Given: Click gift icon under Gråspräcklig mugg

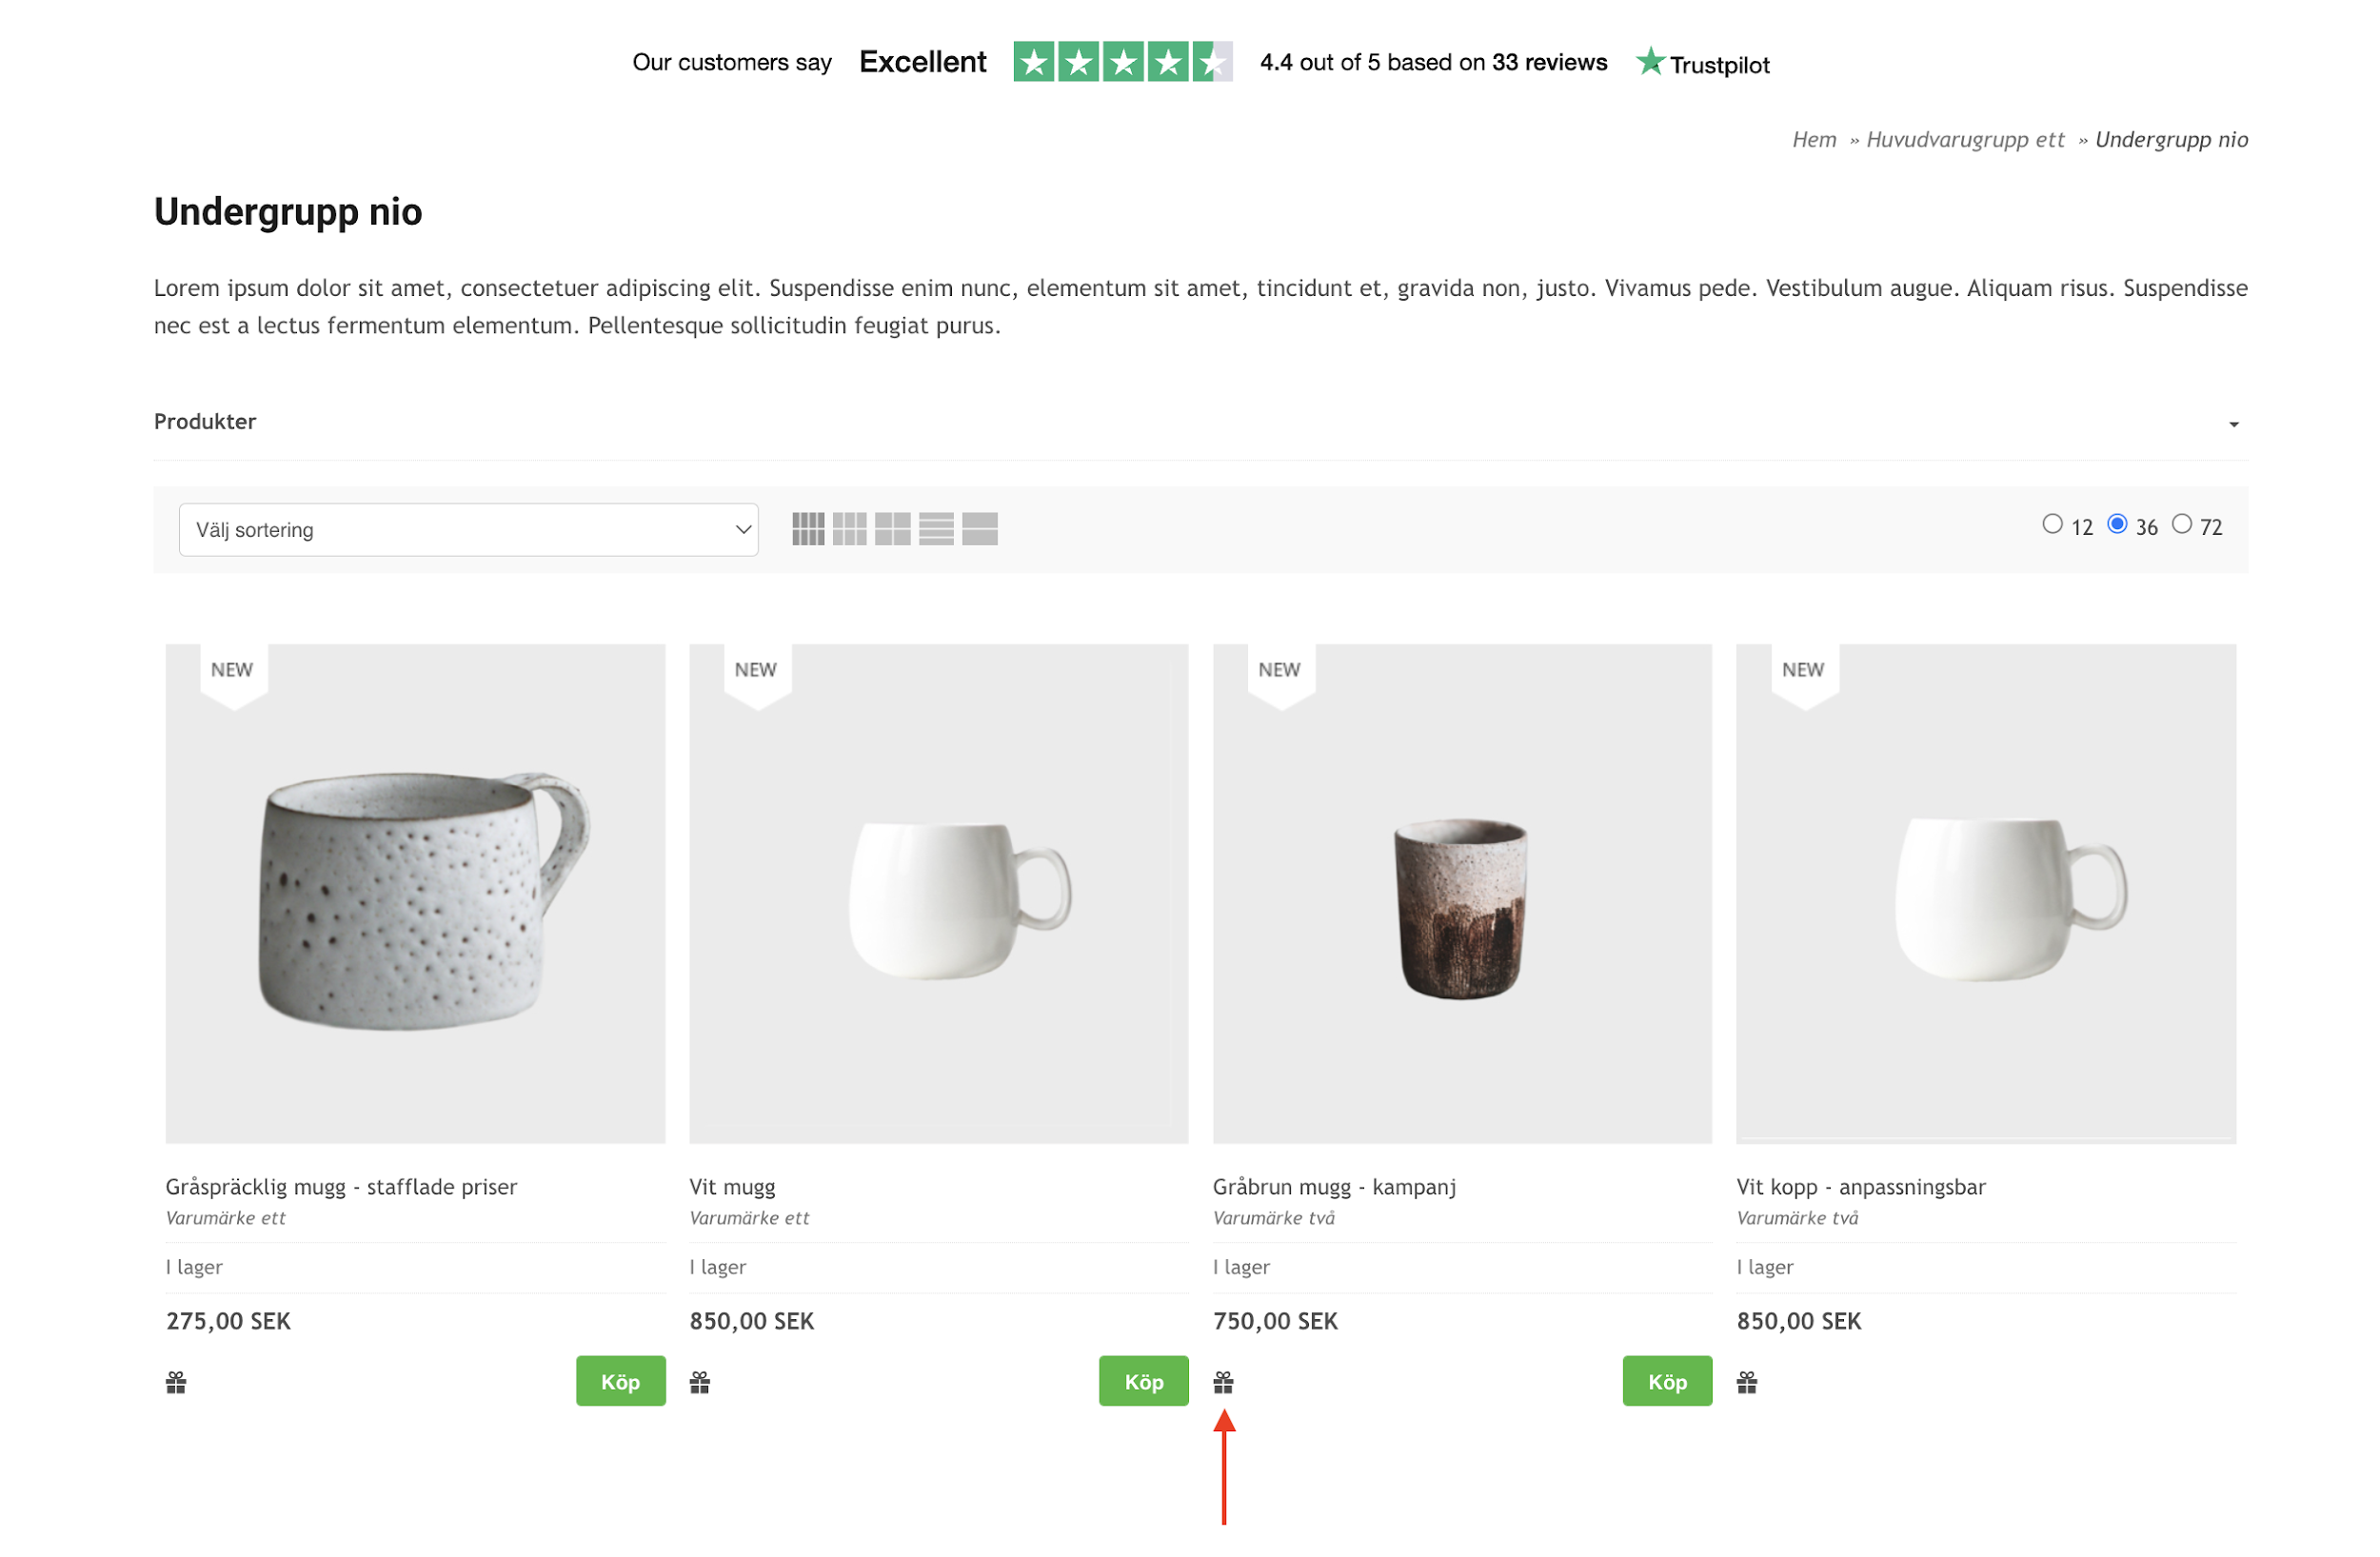Looking at the screenshot, I should click(x=176, y=1383).
